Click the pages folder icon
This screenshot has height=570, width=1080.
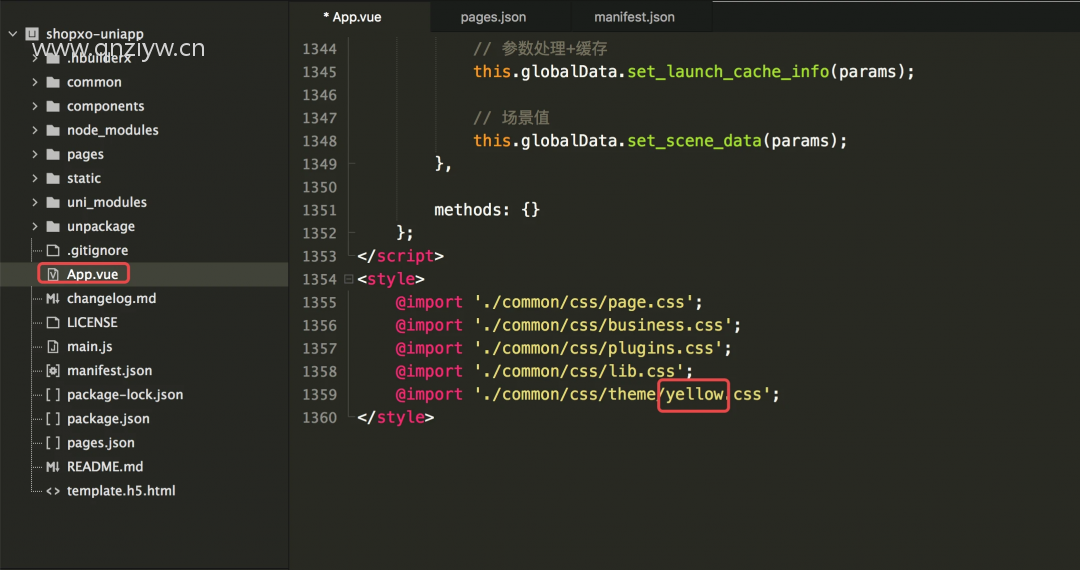pyautogui.click(x=53, y=154)
